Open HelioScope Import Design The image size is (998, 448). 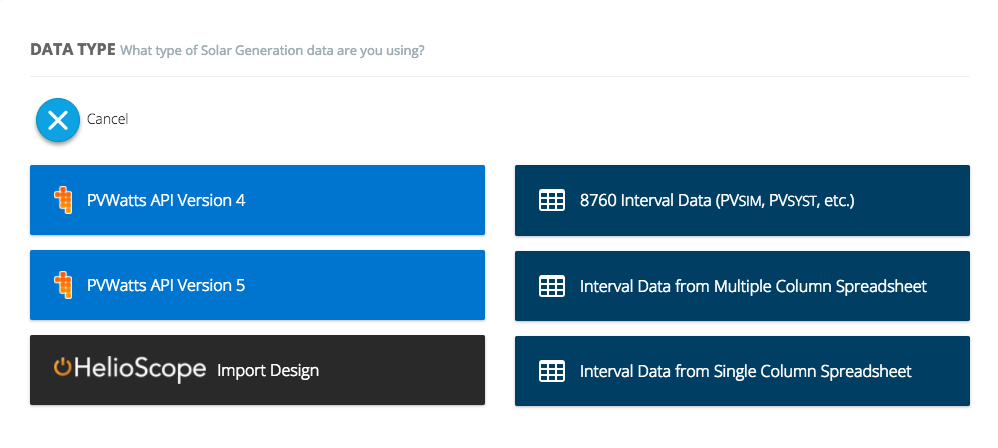coord(257,370)
